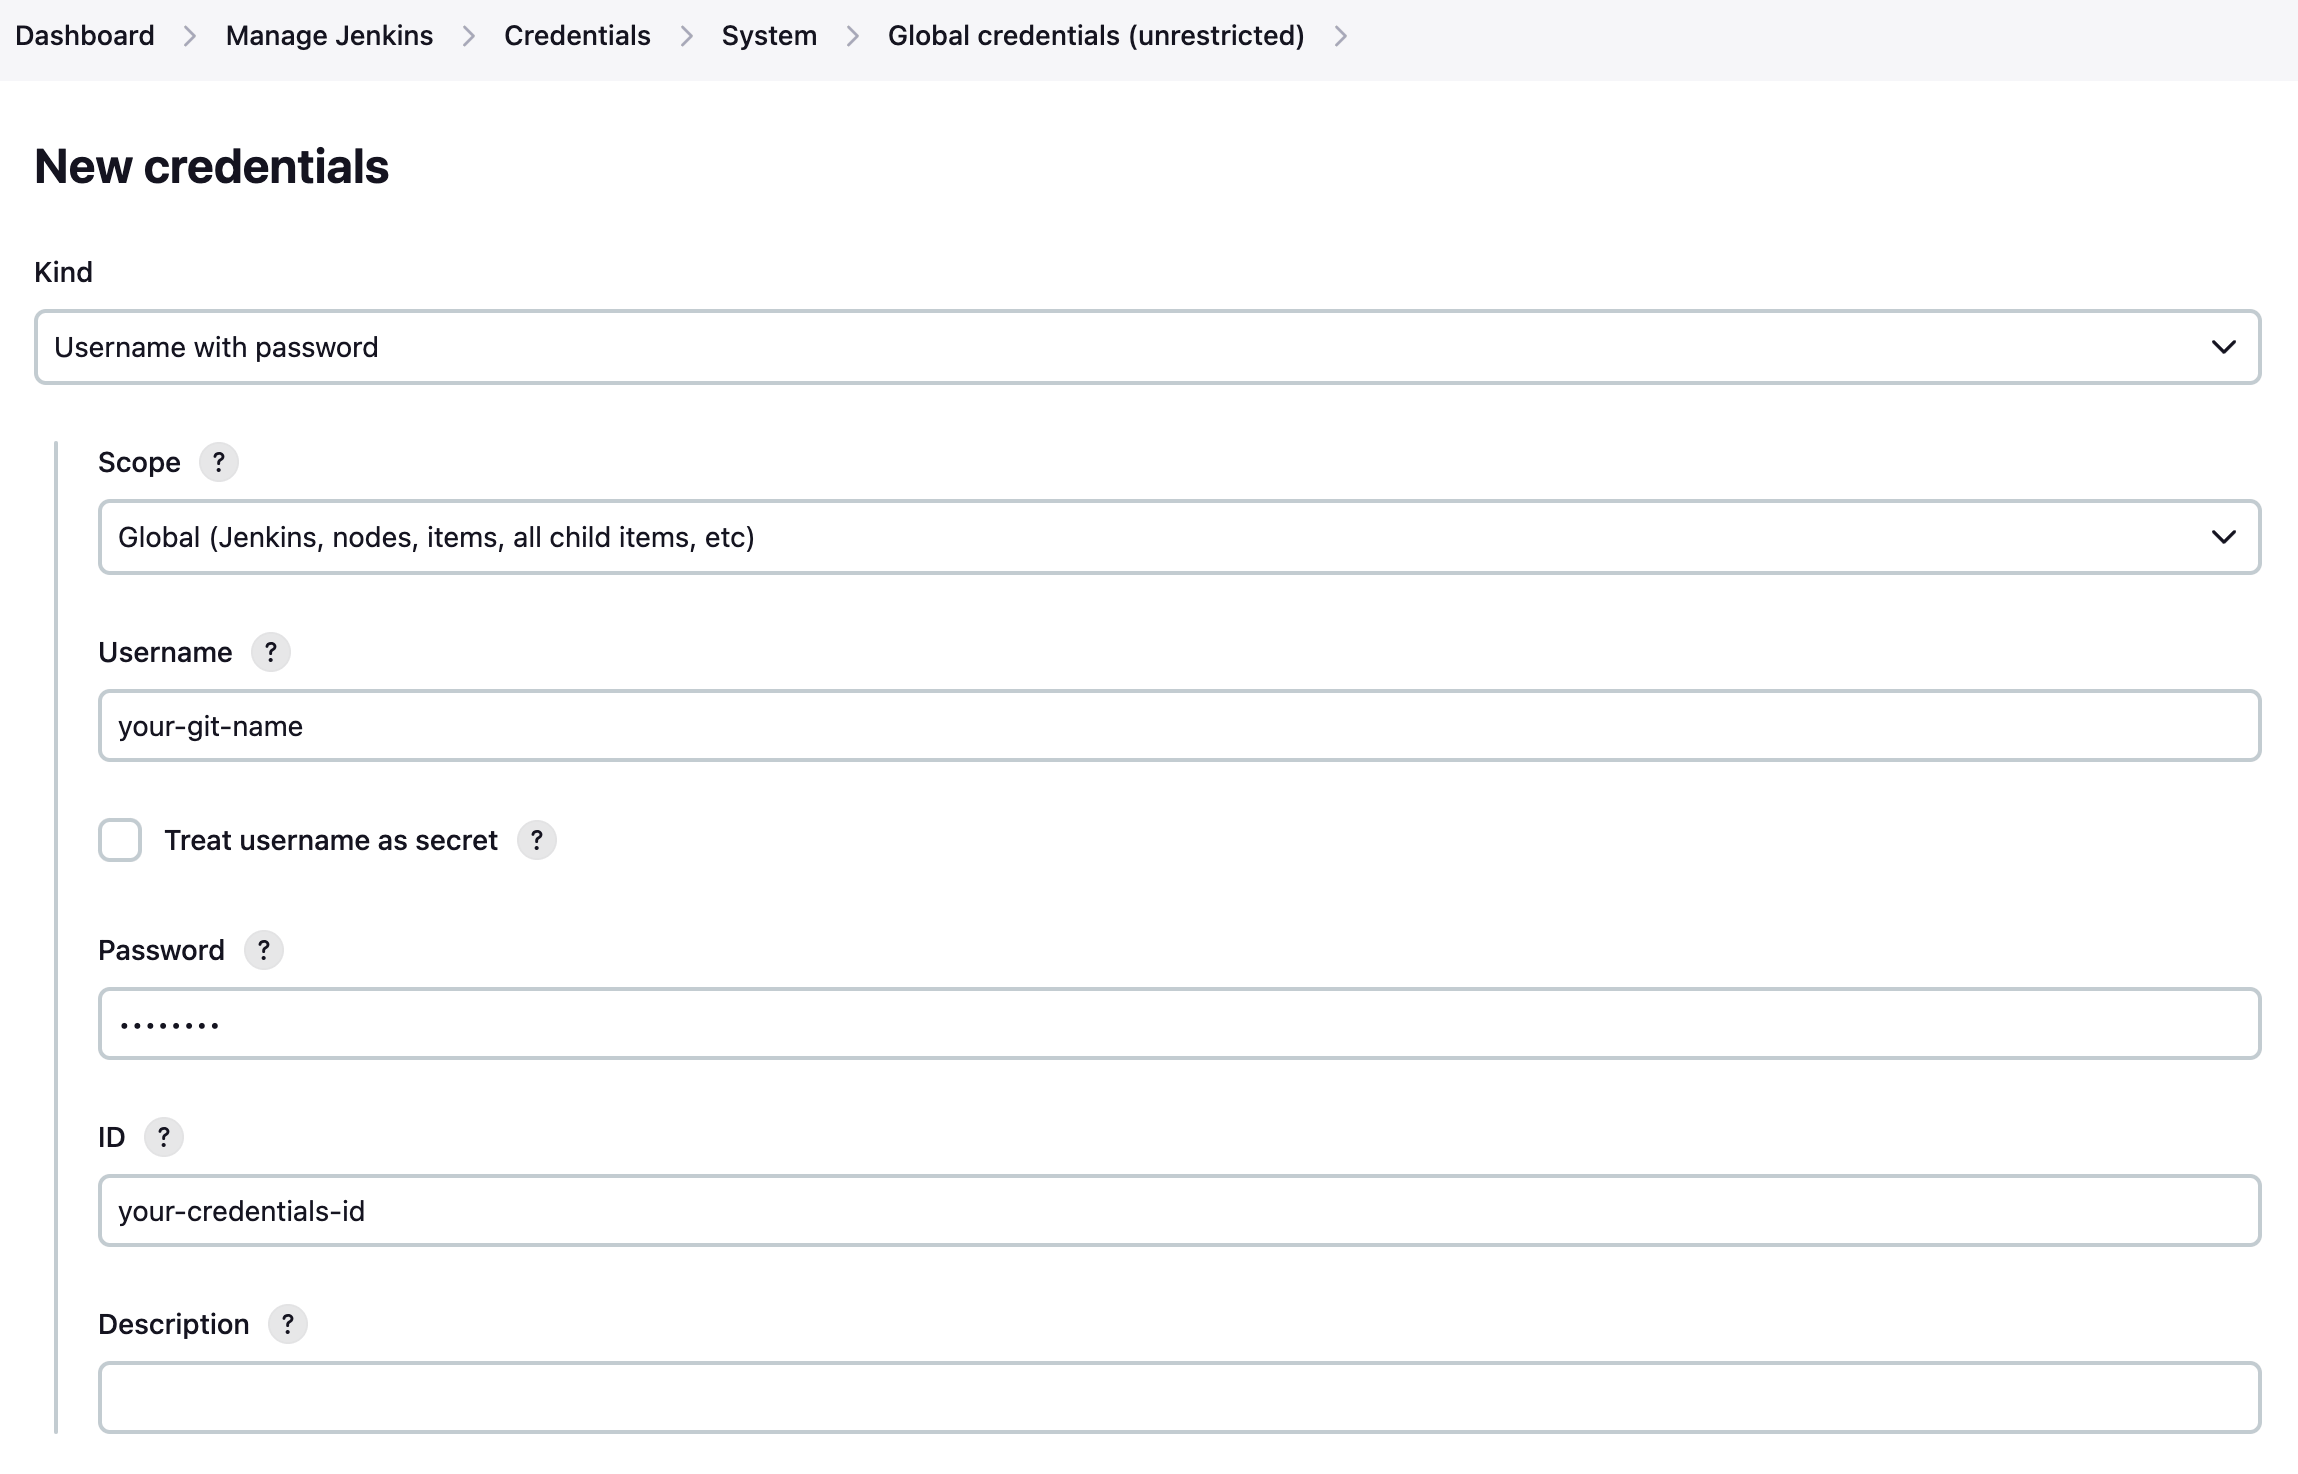The width and height of the screenshot is (2298, 1474).
Task: Open help for the Password field
Action: coord(264,950)
